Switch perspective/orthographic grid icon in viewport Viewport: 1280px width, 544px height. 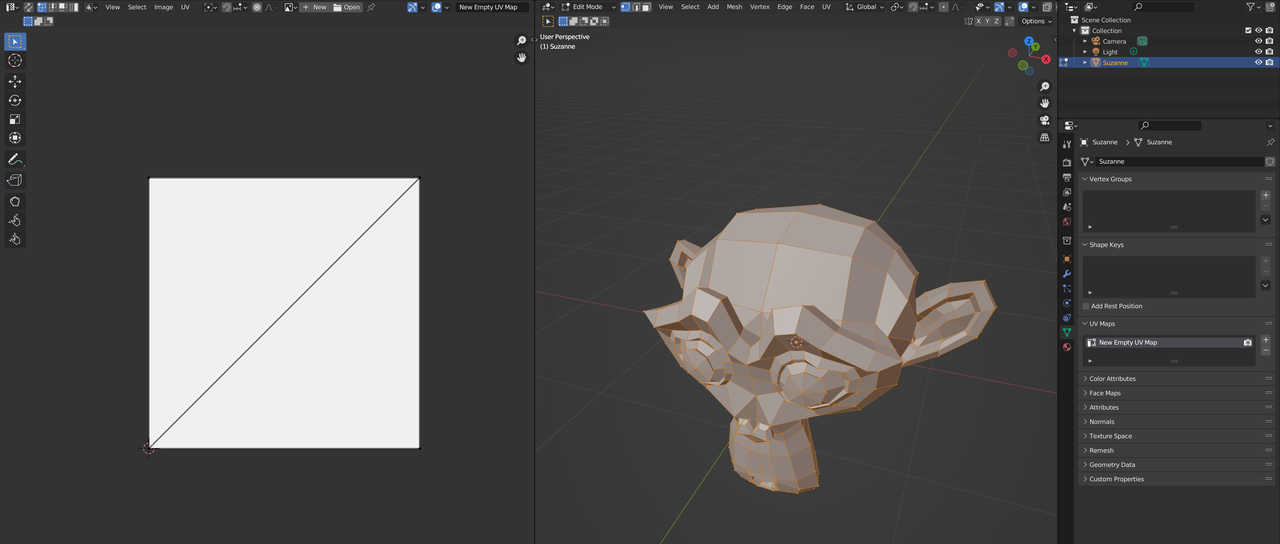pos(1045,138)
